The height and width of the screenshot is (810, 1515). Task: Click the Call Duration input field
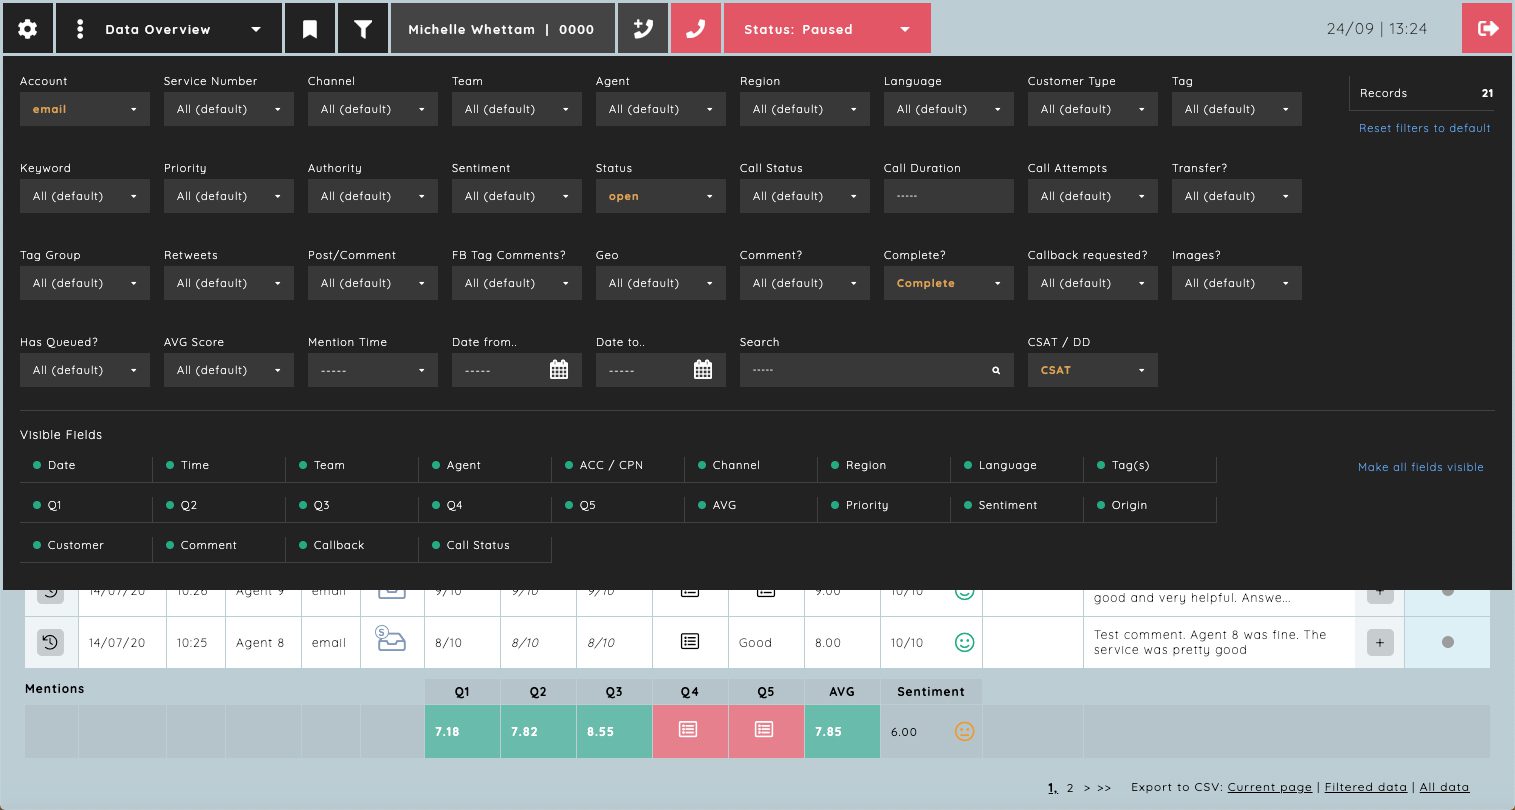coord(949,196)
